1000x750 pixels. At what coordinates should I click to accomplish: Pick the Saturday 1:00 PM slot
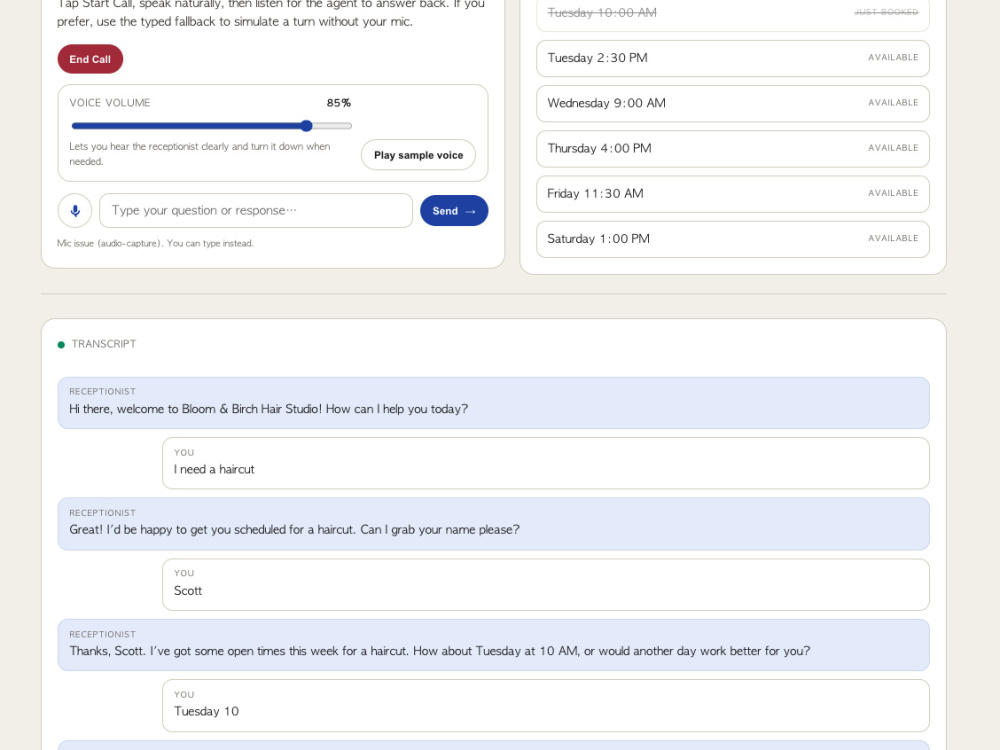733,239
